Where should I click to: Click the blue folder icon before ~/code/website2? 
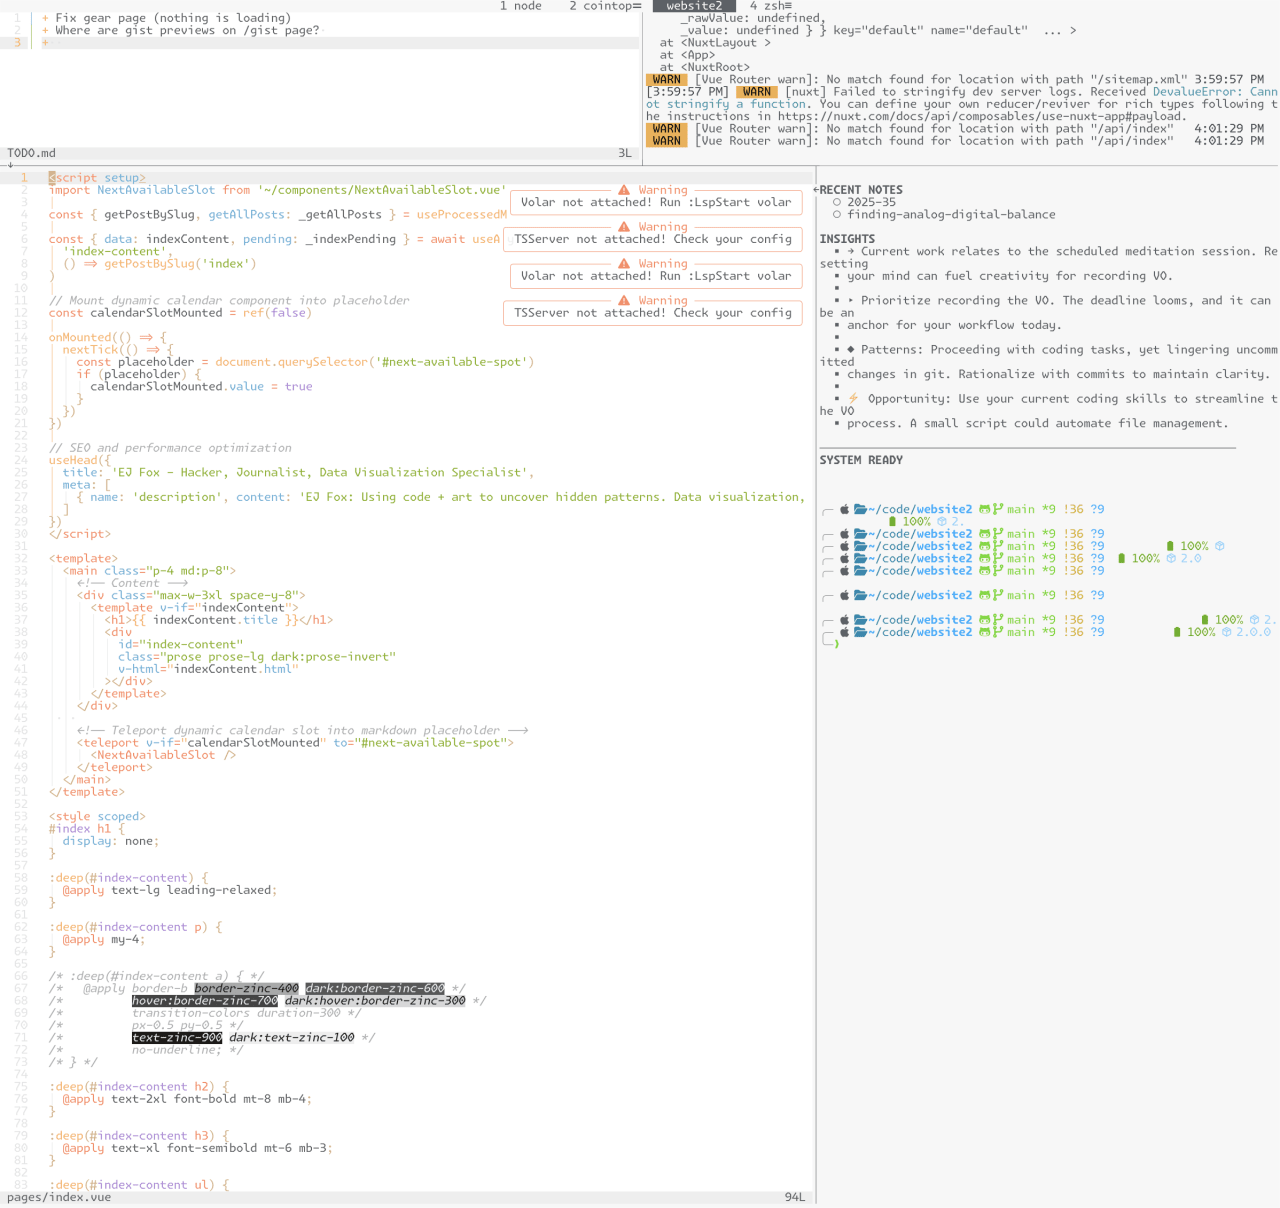click(858, 509)
